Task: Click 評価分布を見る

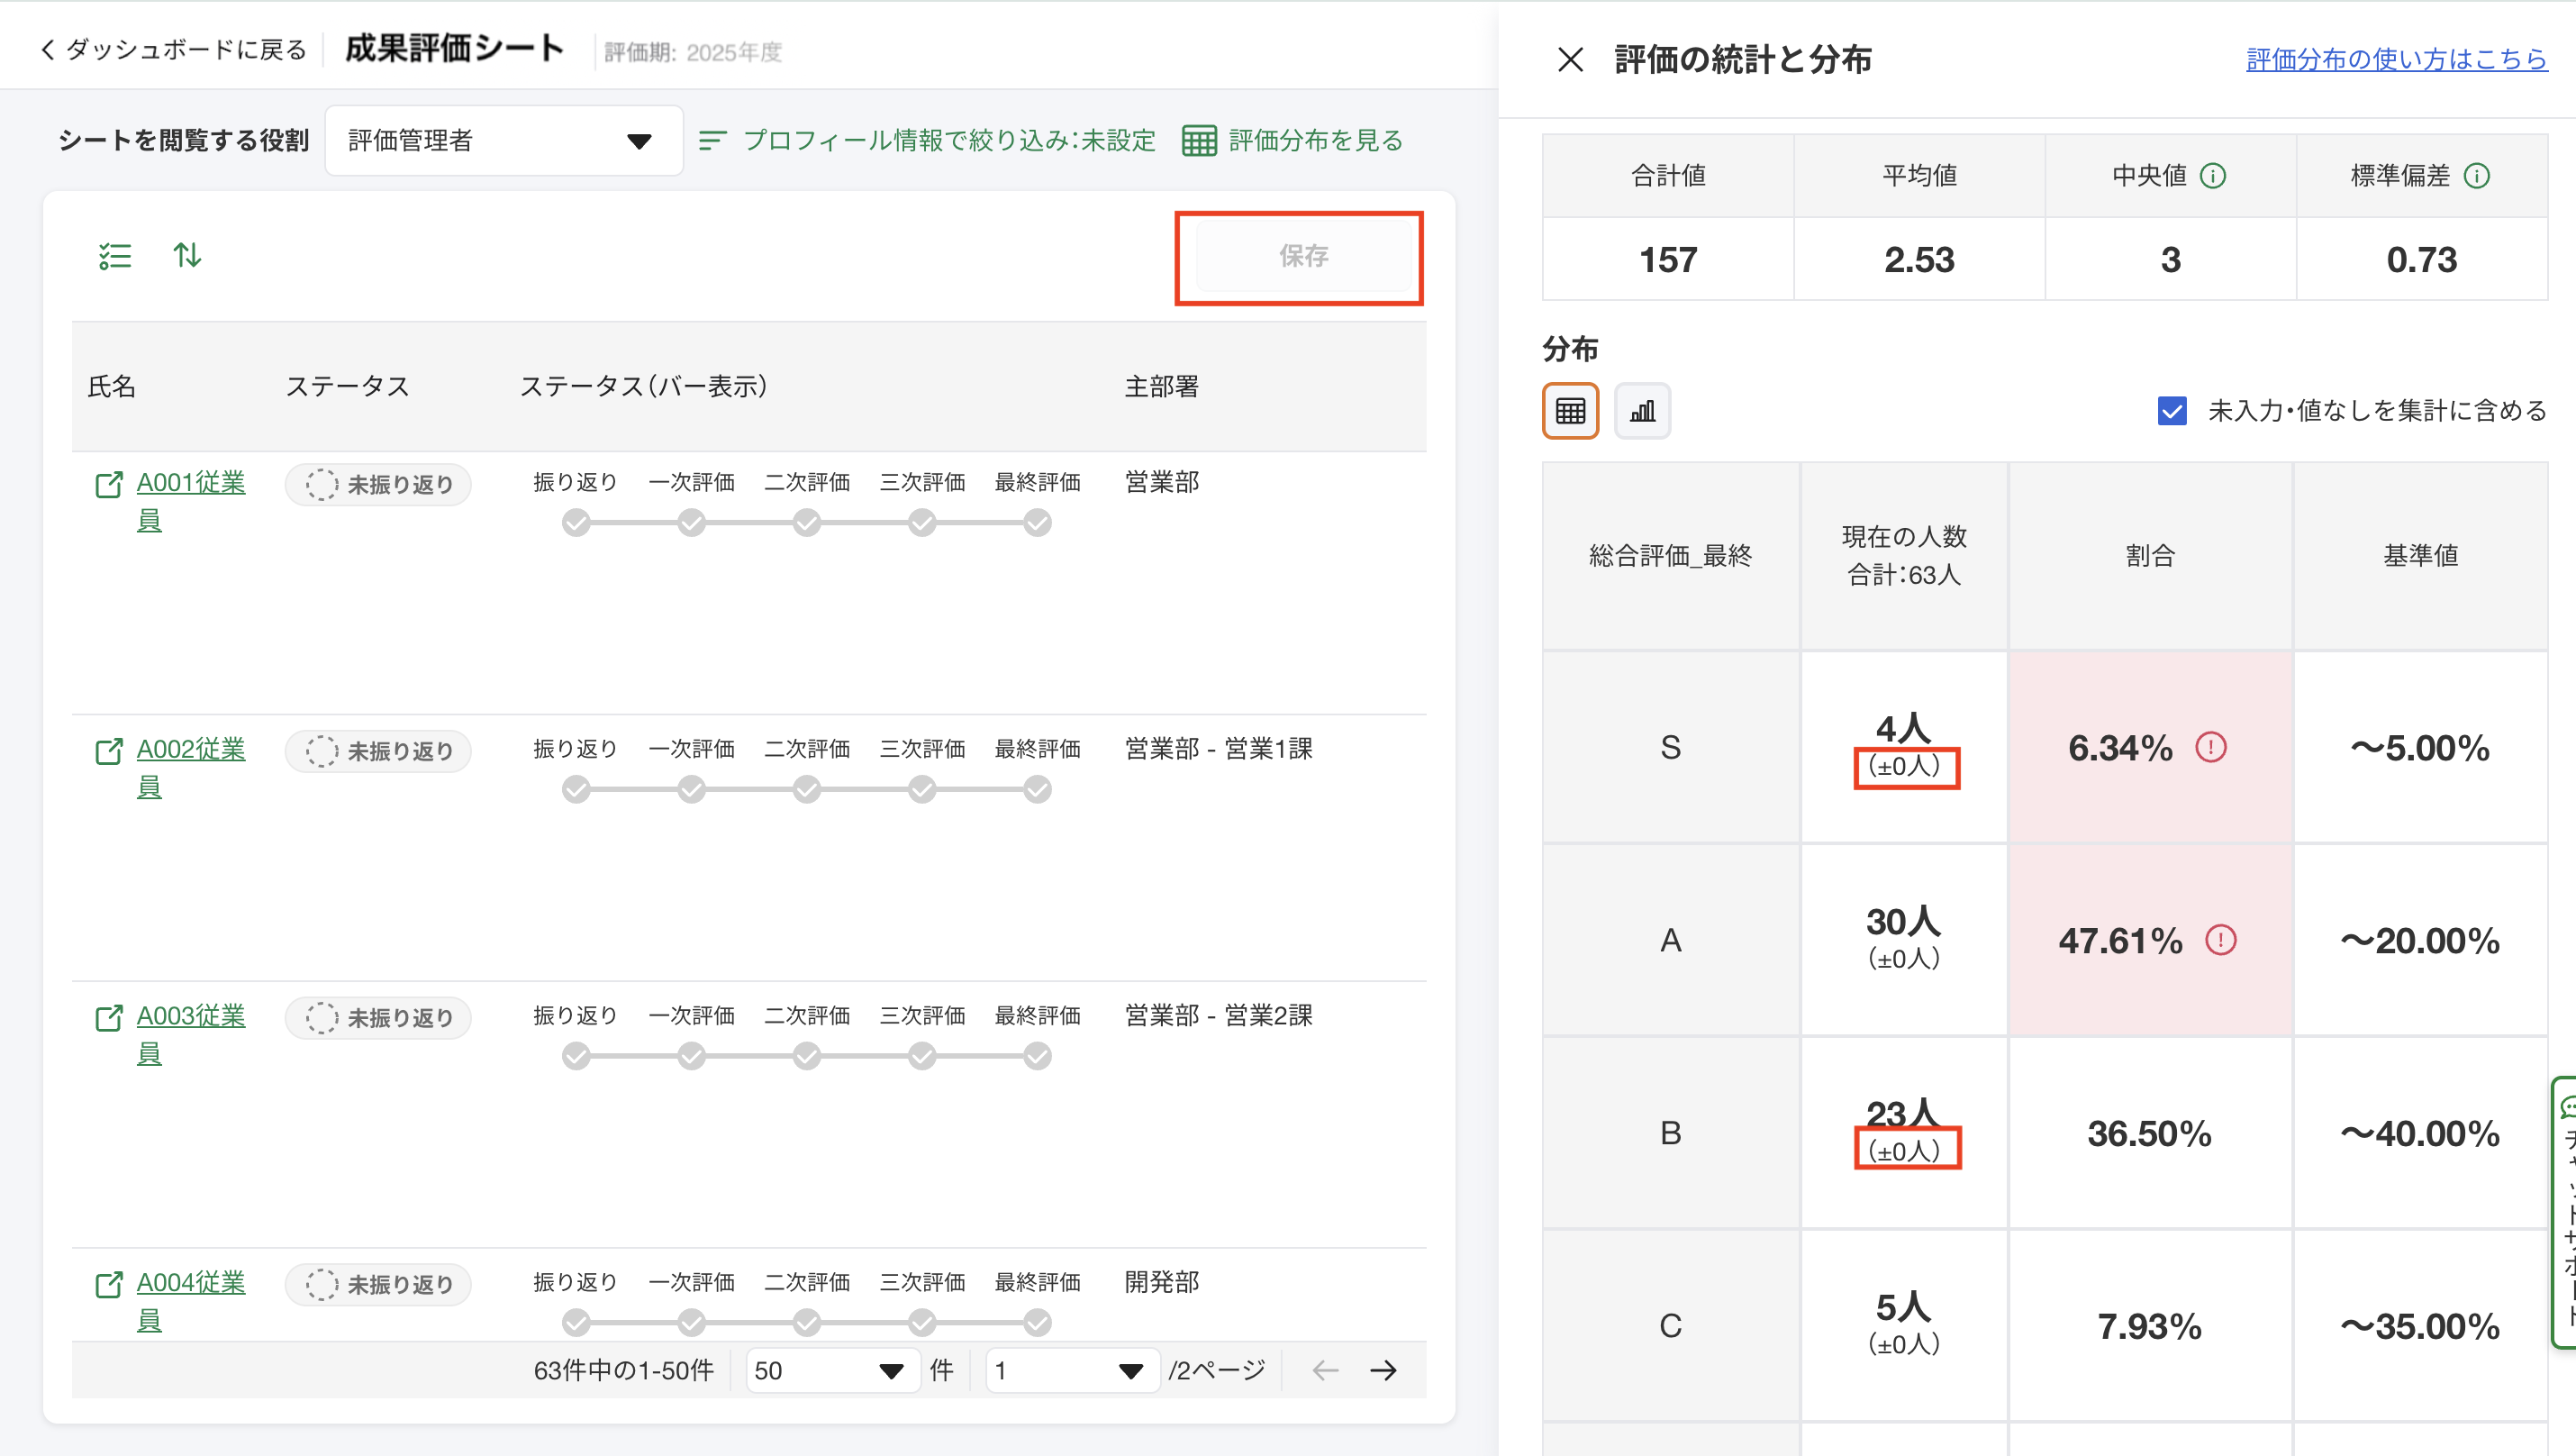Action: (1293, 141)
